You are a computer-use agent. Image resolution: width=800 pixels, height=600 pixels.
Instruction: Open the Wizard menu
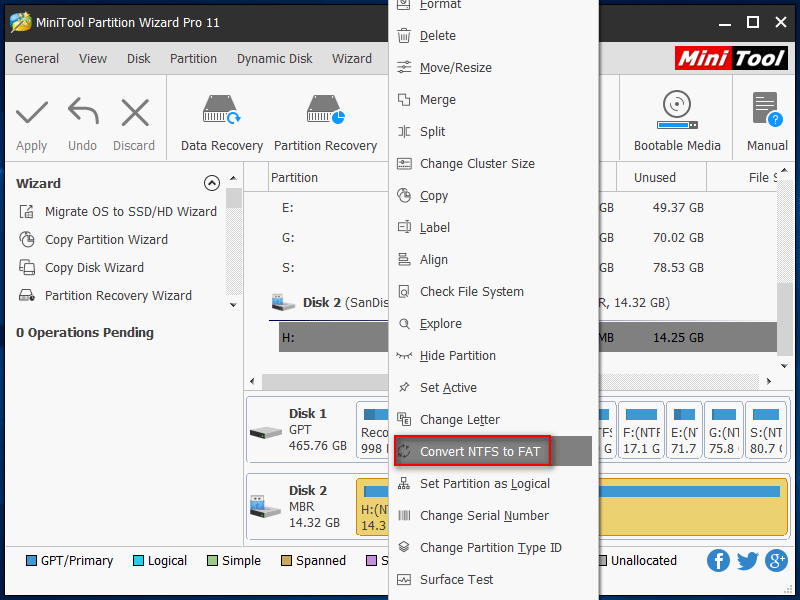(x=352, y=59)
